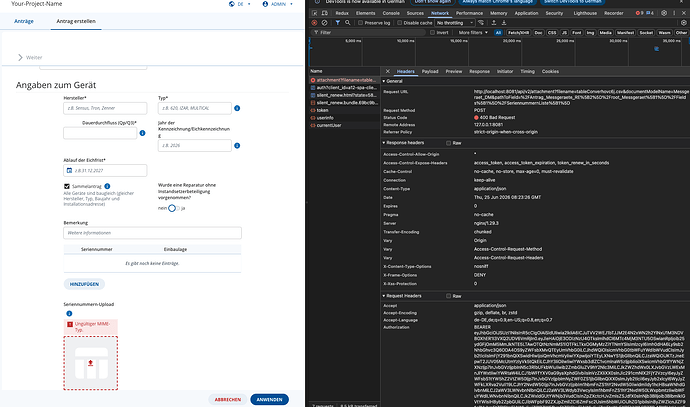Image resolution: width=690 pixels, height=407 pixels.
Task: Select the currentUser request row
Action: tap(344, 125)
